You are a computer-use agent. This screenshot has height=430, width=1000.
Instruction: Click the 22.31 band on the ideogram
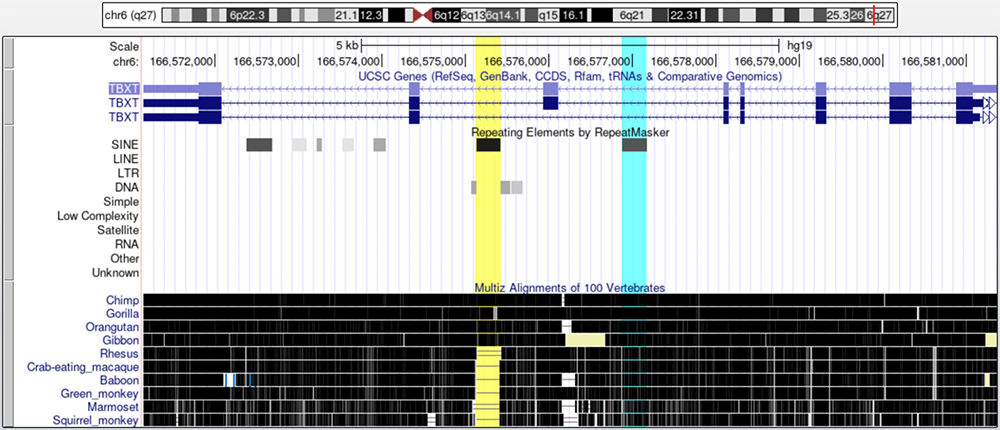[x=684, y=16]
